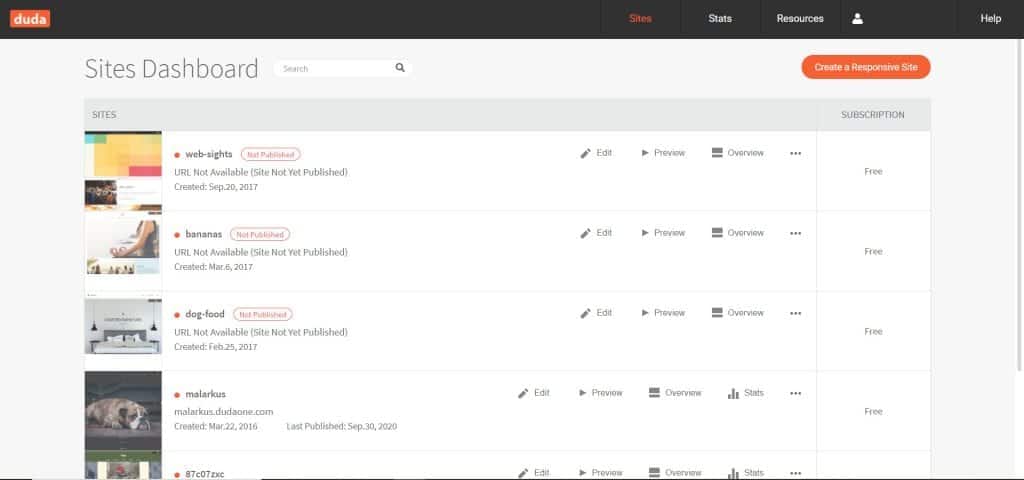
Task: Open the Stats menu item
Action: [720, 19]
